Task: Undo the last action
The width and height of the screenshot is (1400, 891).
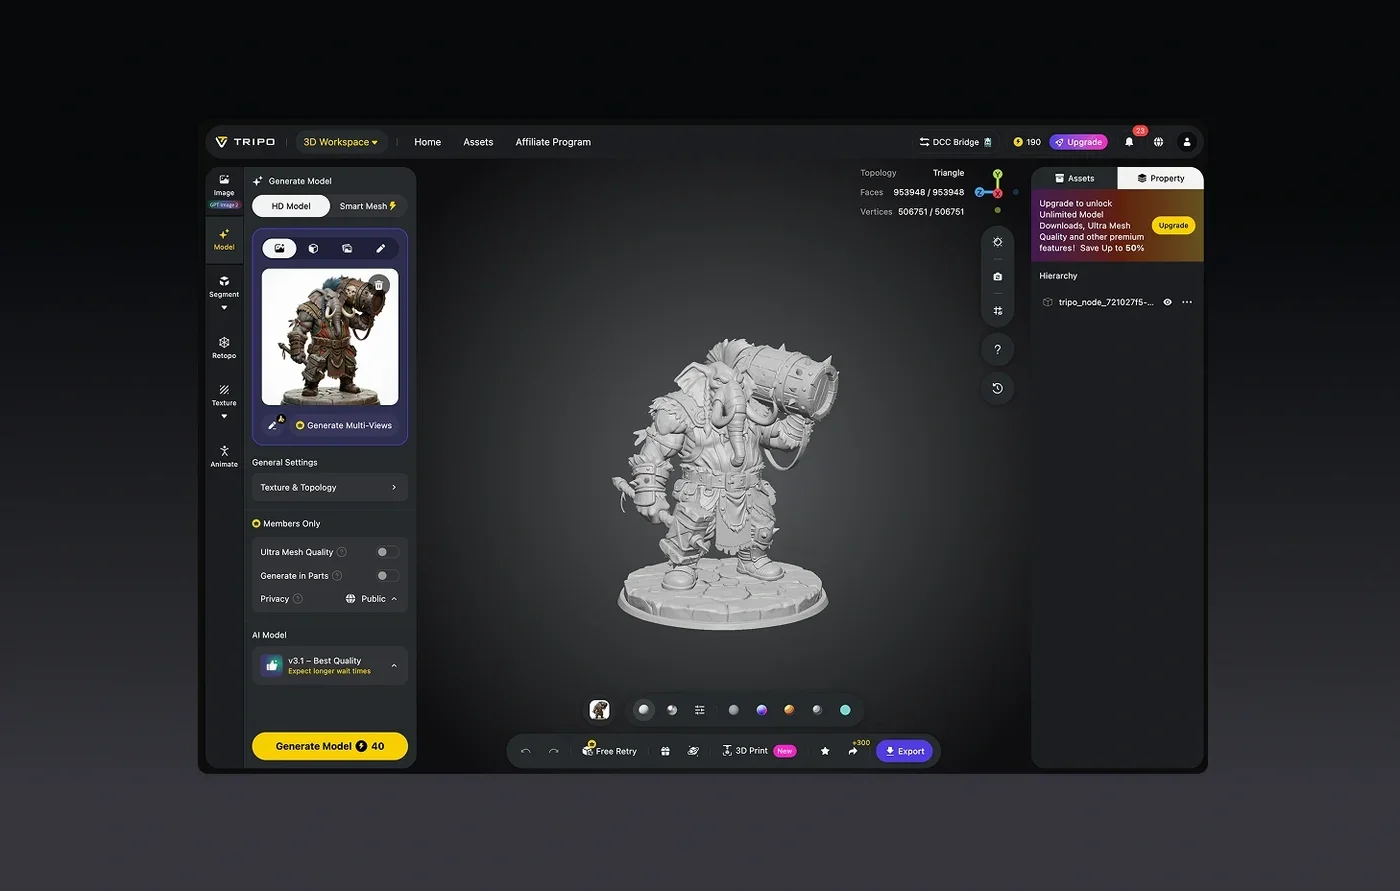Action: [526, 751]
